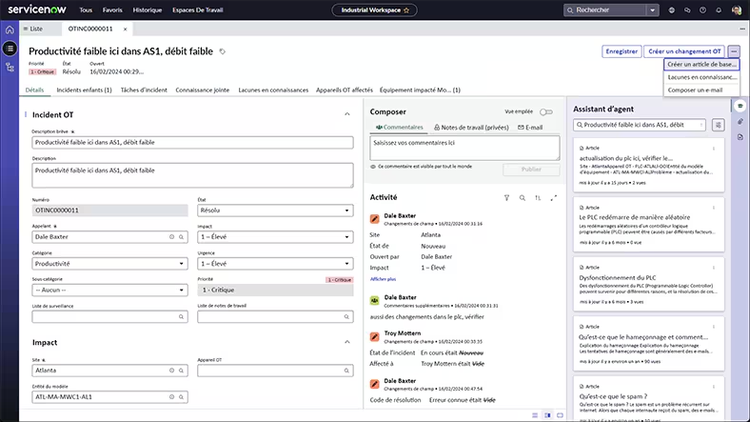This screenshot has width=750, height=422.
Task: Click the Enregistrer button
Action: click(621, 51)
